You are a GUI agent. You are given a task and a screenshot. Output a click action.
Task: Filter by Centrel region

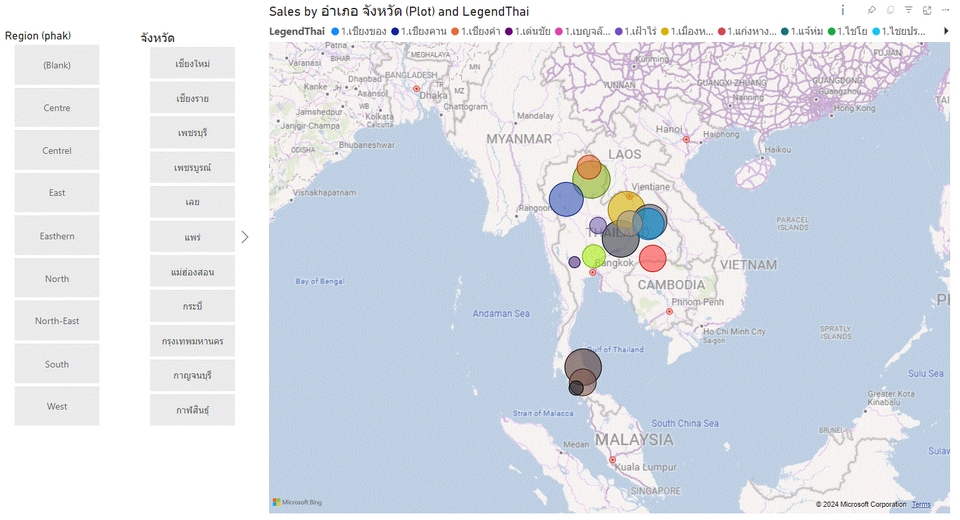coord(57,150)
